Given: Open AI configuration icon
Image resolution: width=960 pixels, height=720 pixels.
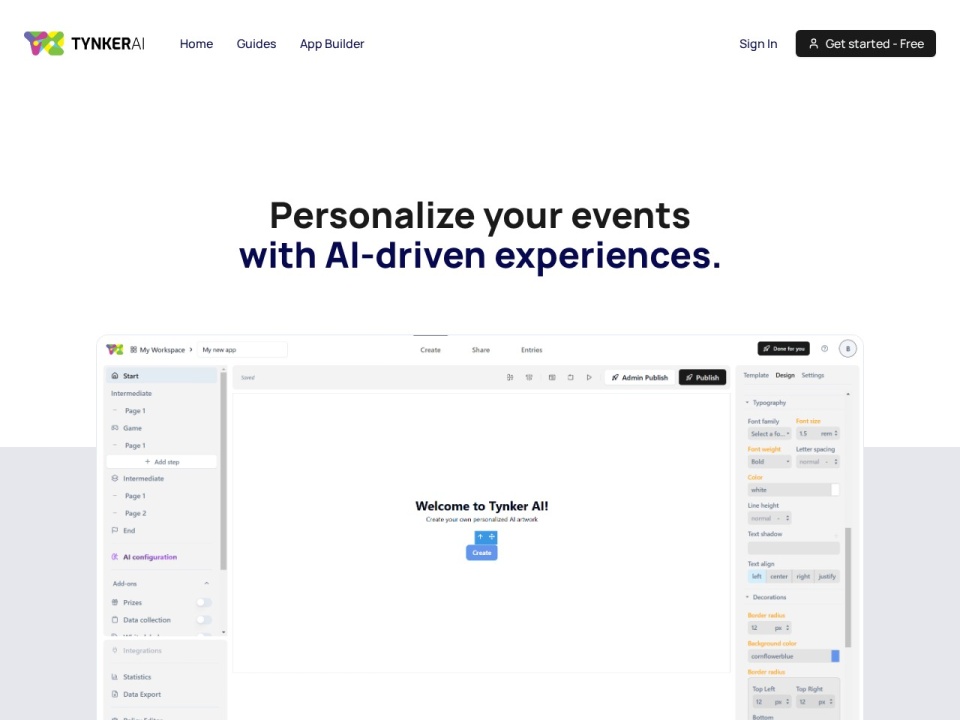Looking at the screenshot, I should [114, 557].
